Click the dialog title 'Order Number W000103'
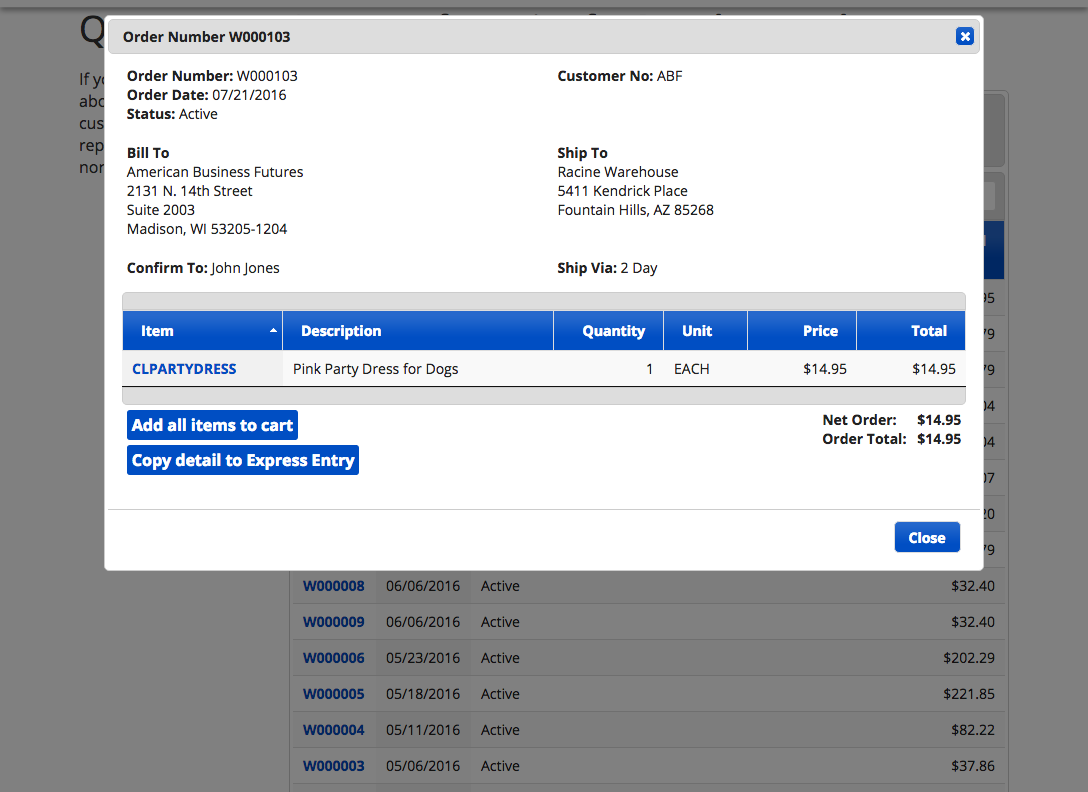The width and height of the screenshot is (1088, 792). click(x=206, y=37)
